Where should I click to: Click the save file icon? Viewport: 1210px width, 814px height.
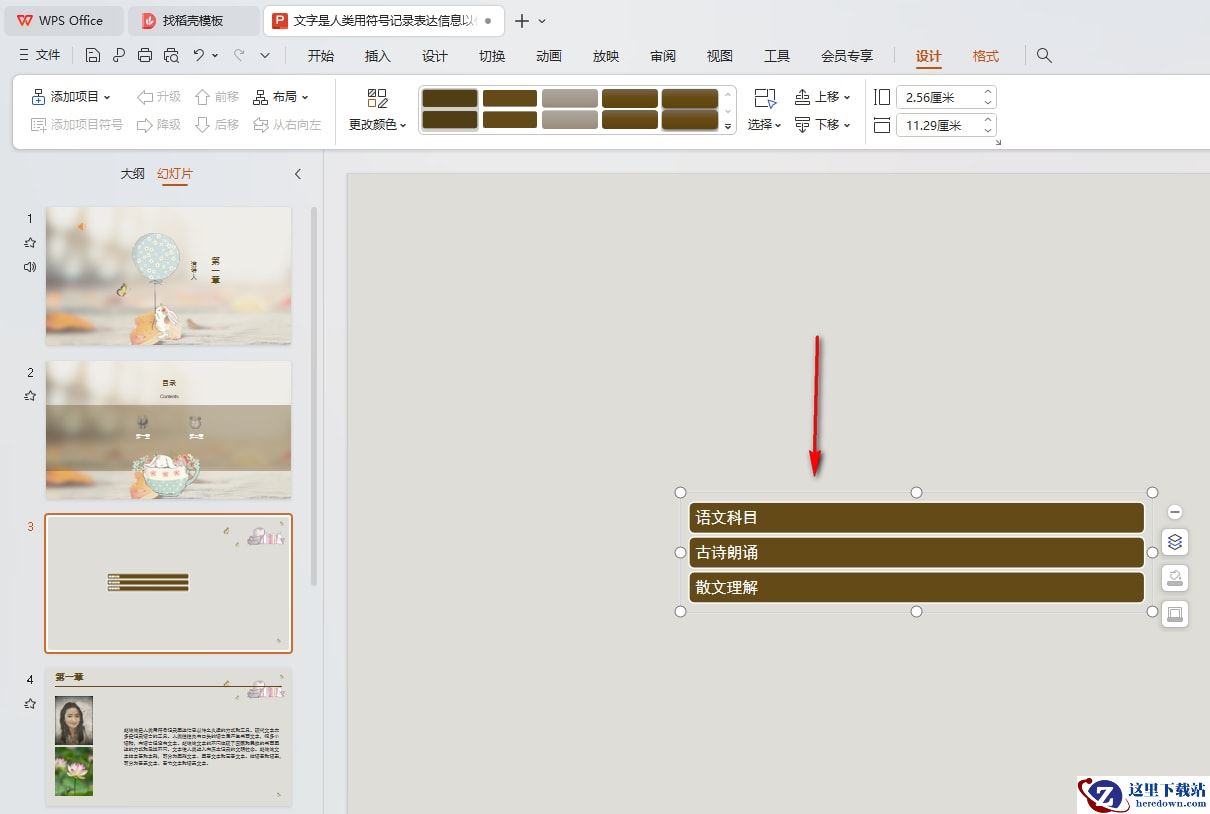[x=93, y=55]
